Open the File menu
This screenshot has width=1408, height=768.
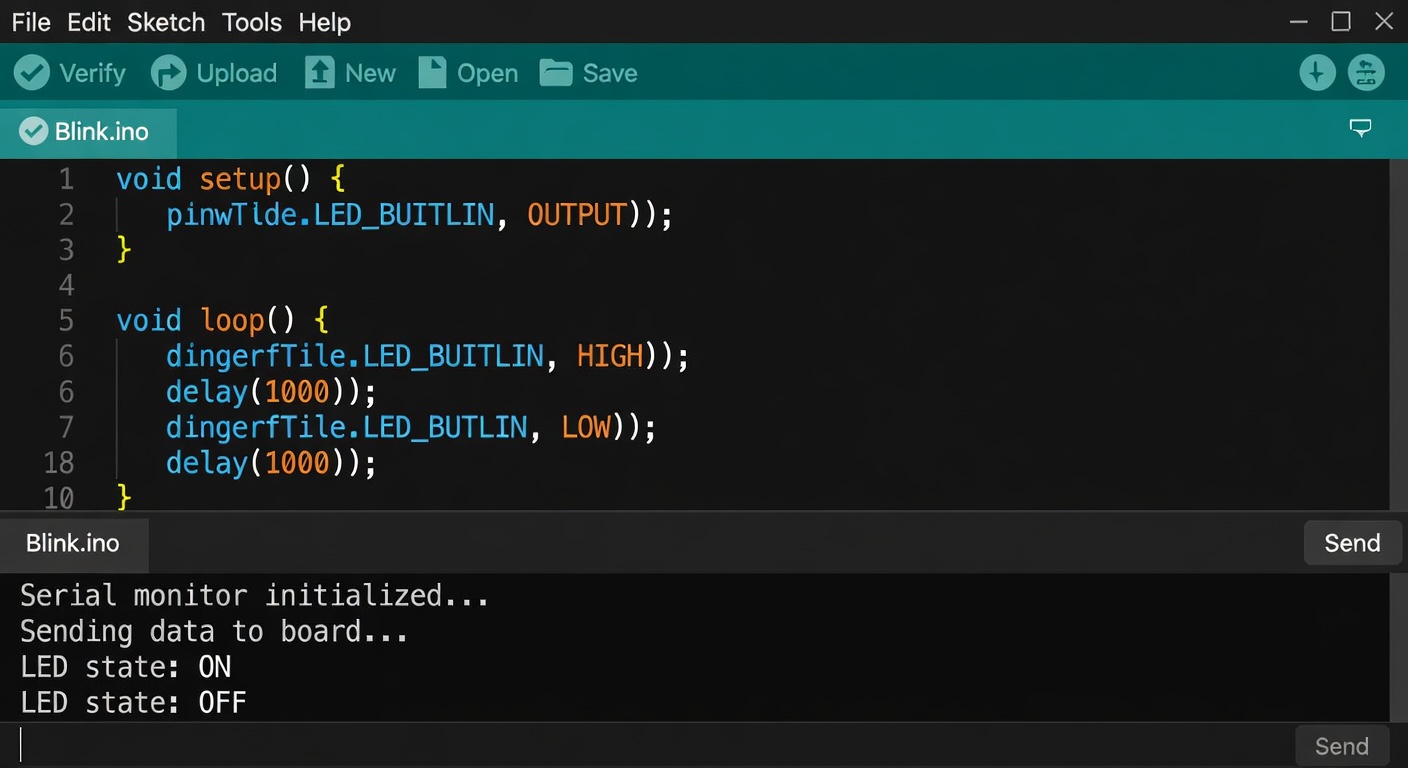[30, 21]
